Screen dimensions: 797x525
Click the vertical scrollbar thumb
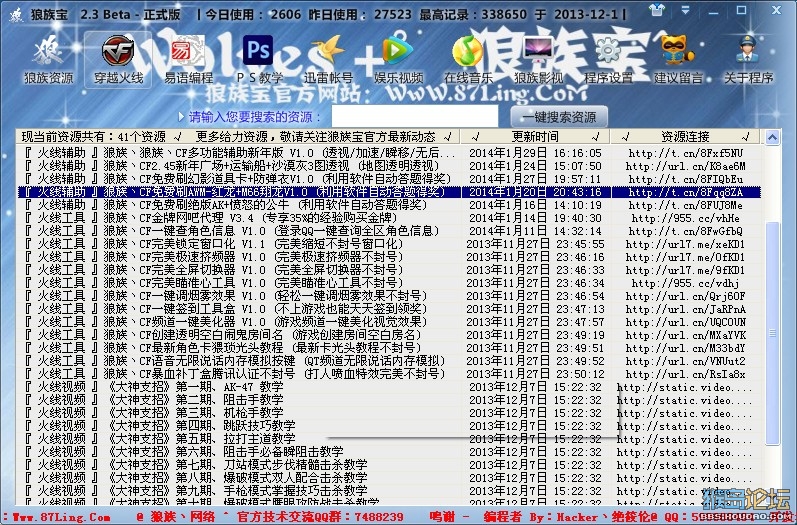pos(773,333)
